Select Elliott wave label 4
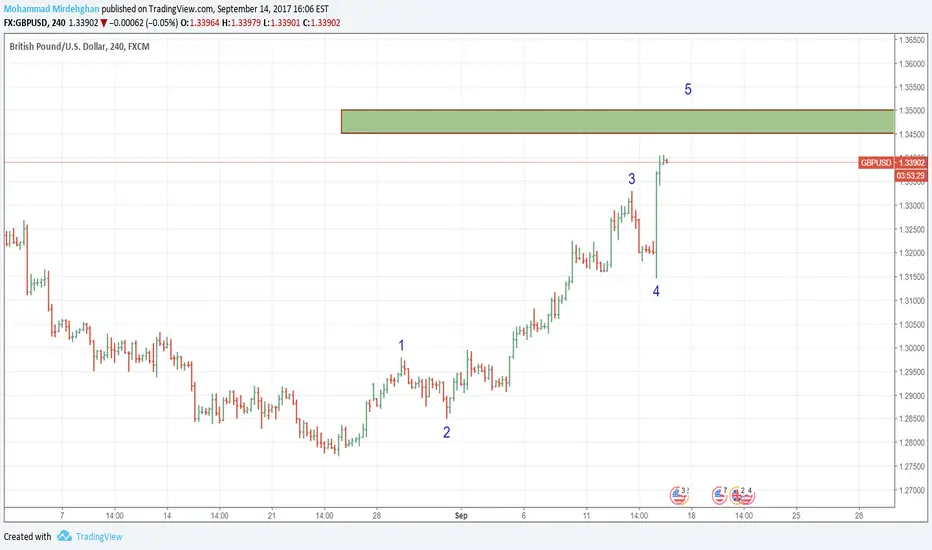The height and width of the screenshot is (550, 932). [x=656, y=291]
